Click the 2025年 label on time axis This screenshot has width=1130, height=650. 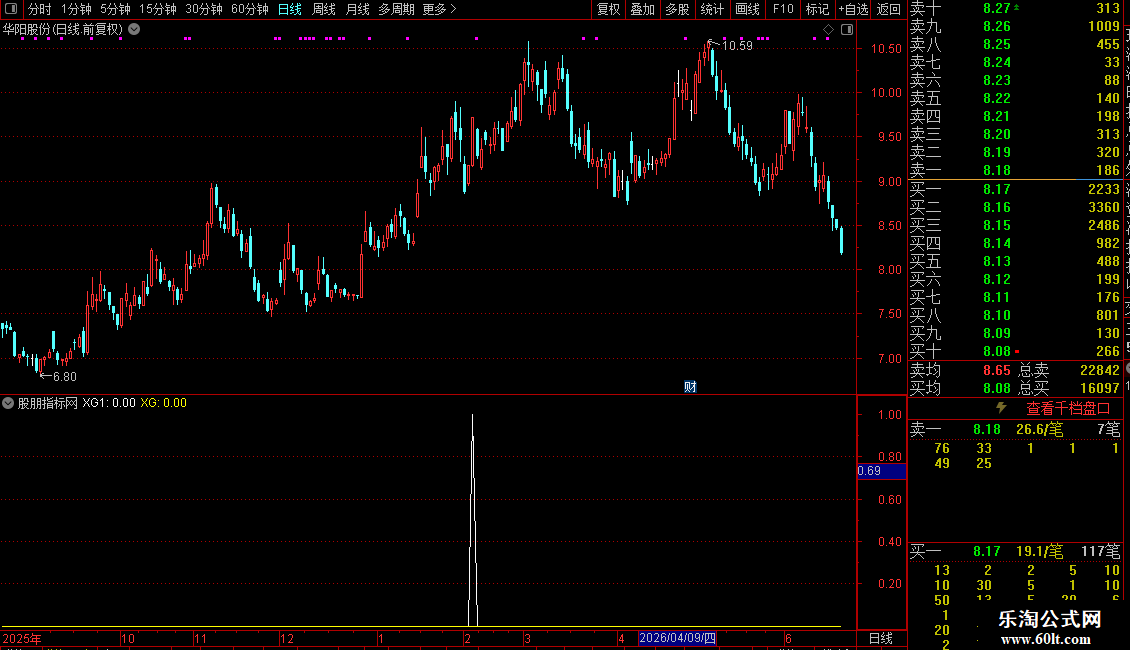point(22,638)
